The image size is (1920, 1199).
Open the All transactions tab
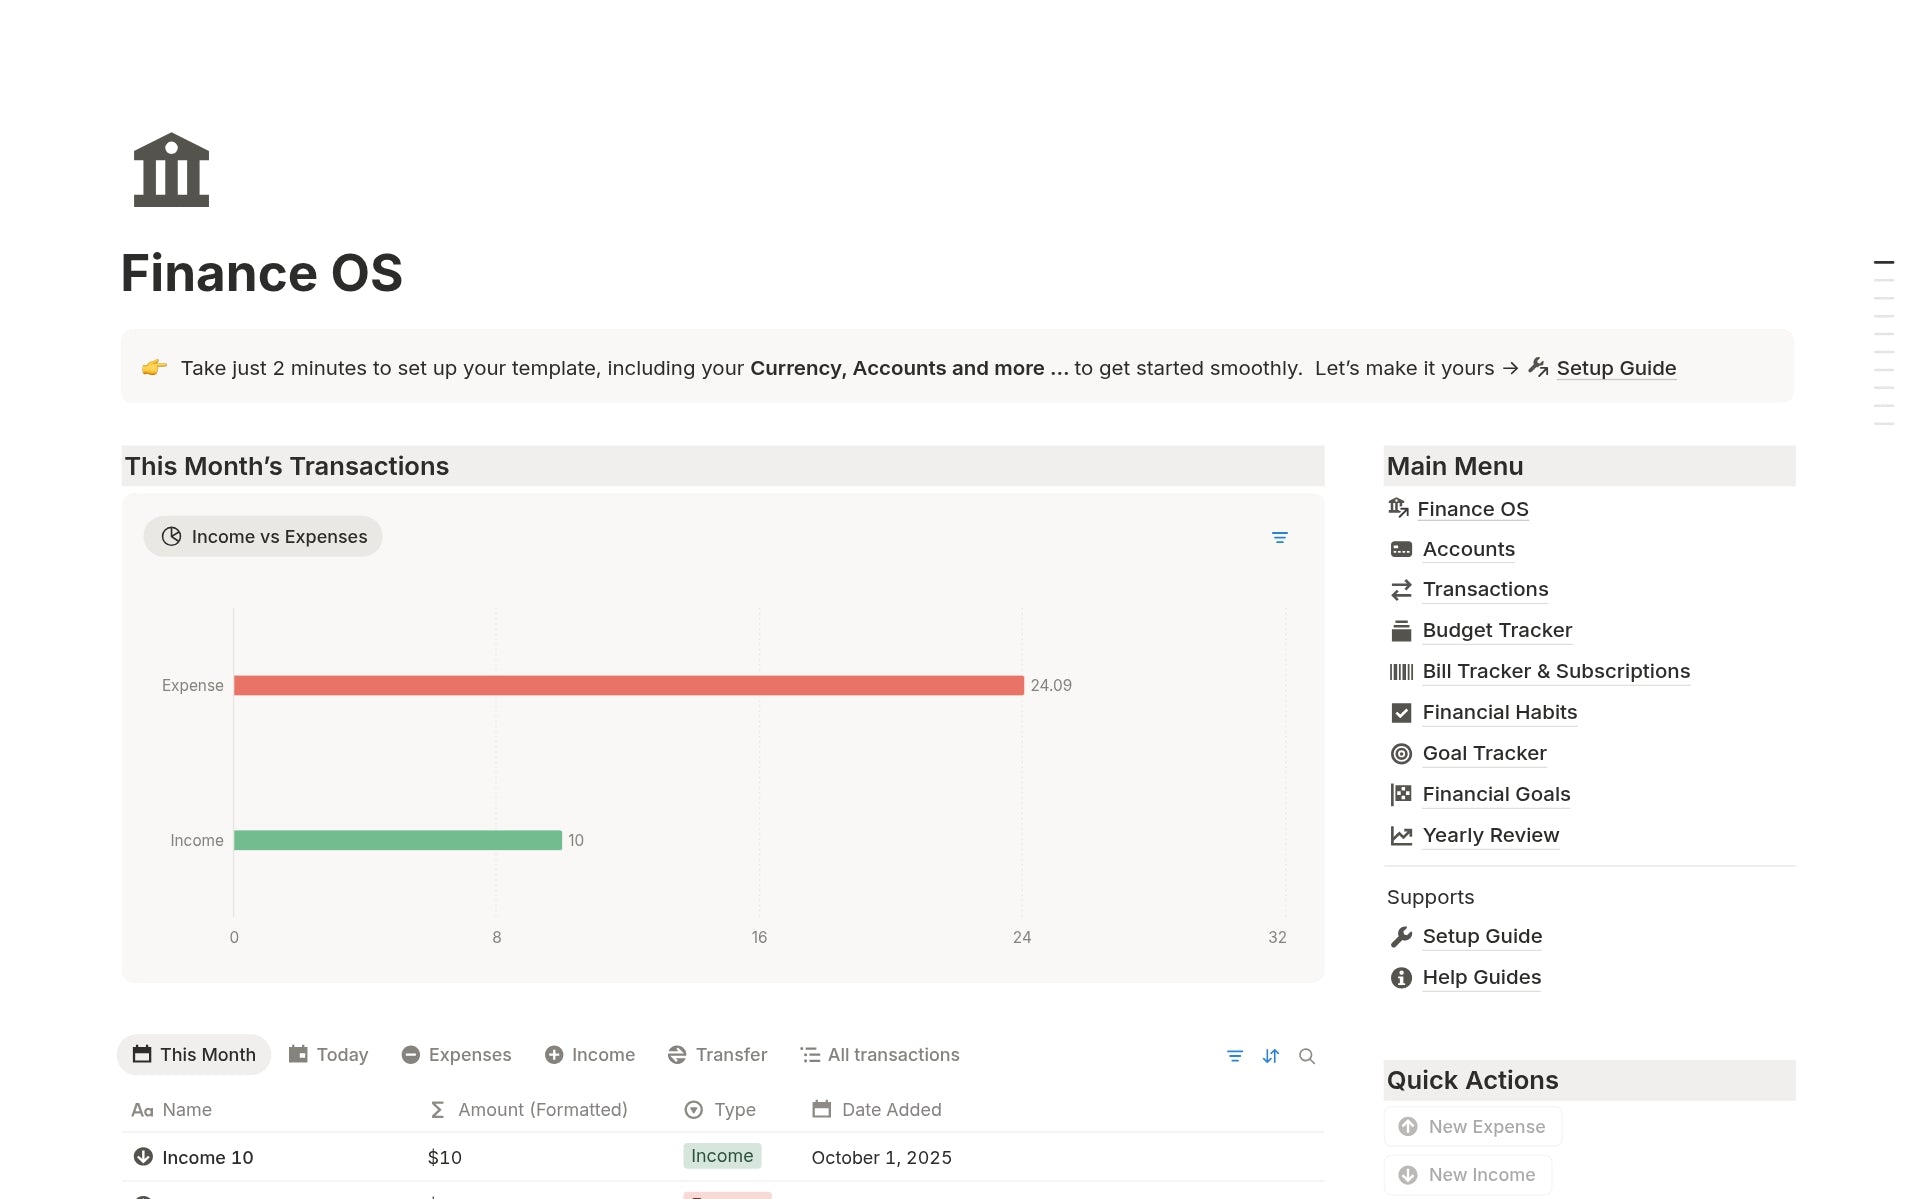(880, 1055)
